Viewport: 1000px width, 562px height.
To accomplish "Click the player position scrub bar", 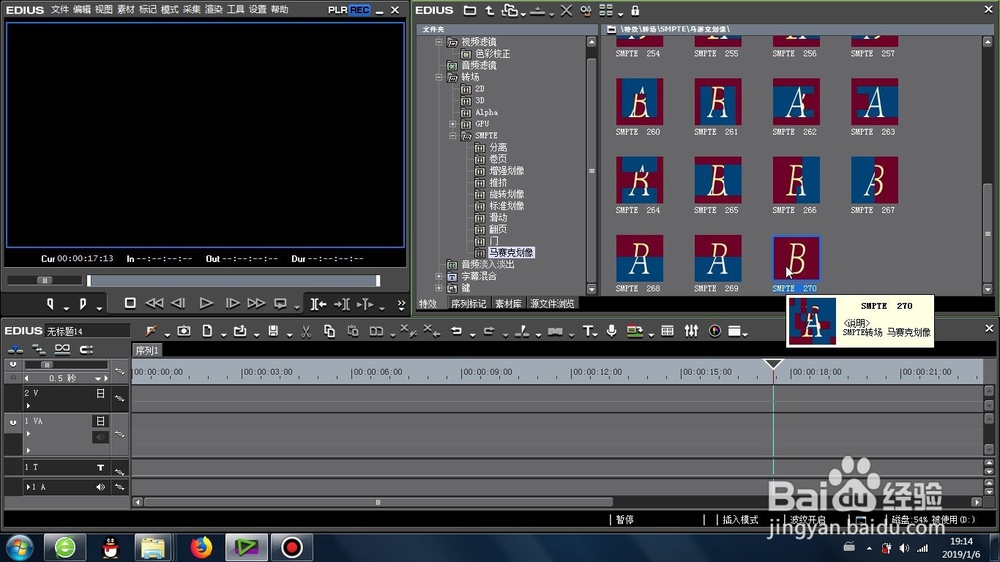I will tap(233, 281).
